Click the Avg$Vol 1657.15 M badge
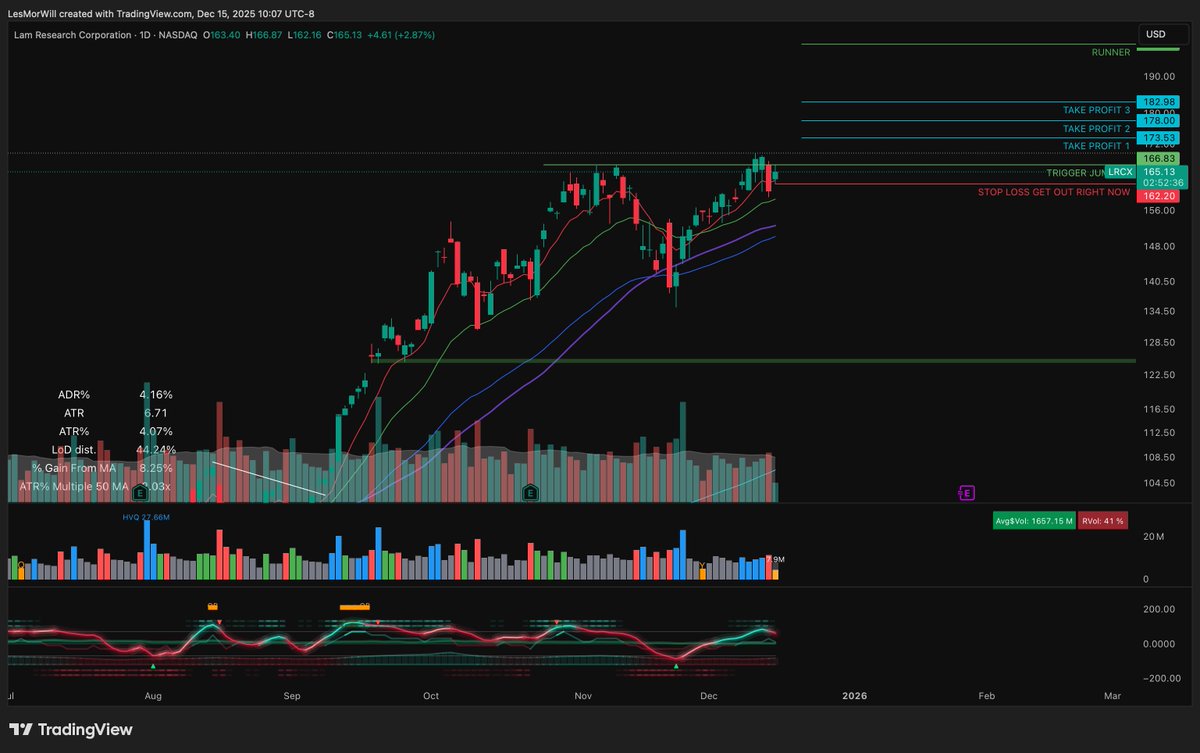 [1034, 521]
